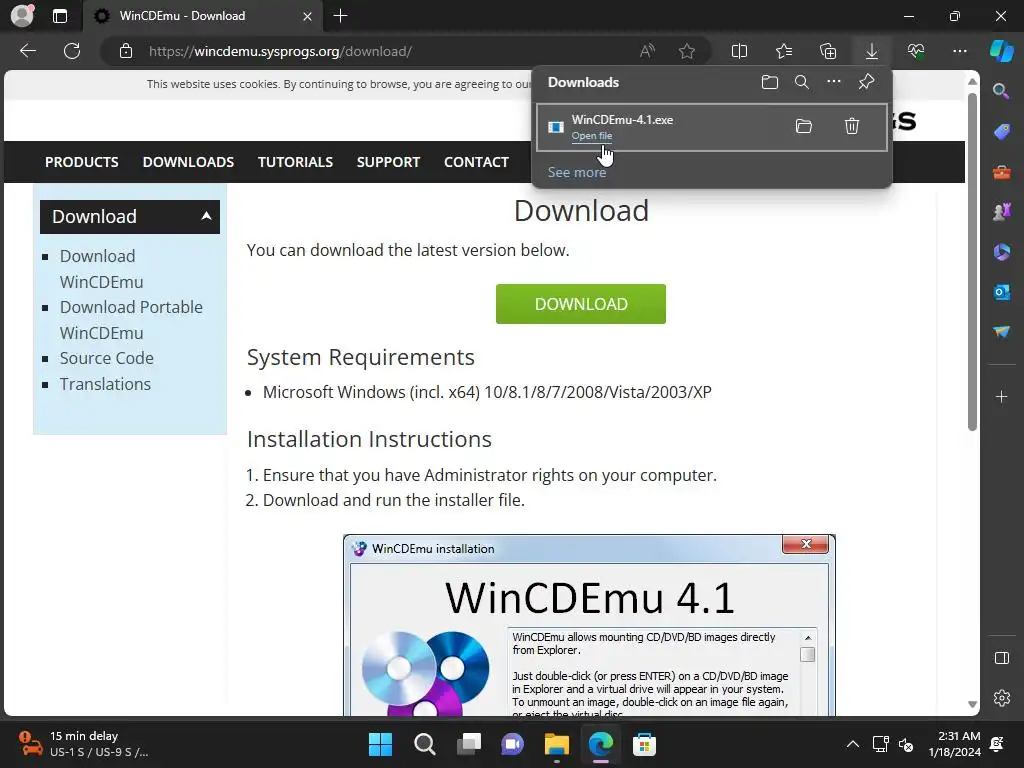Start Read aloud from address bar
This screenshot has width=1024, height=768.
click(x=647, y=51)
